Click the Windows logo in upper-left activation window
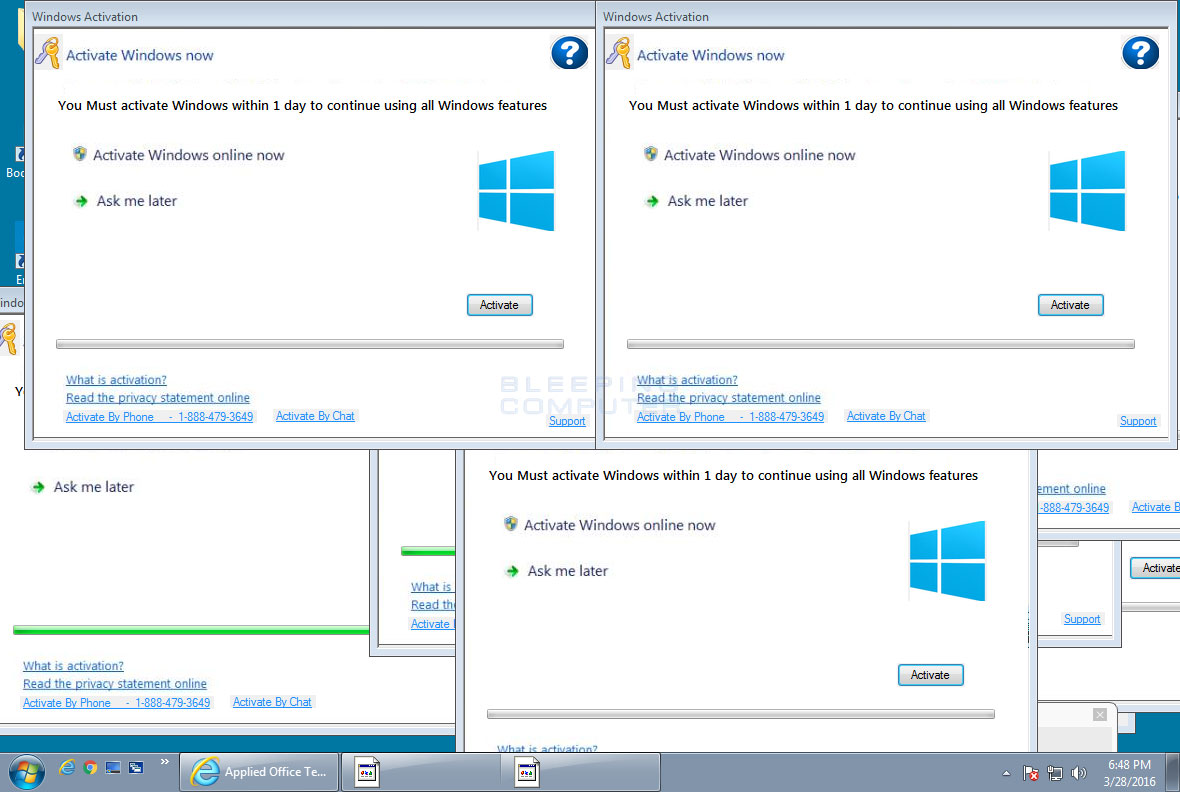Image resolution: width=1180 pixels, height=792 pixels. 516,190
